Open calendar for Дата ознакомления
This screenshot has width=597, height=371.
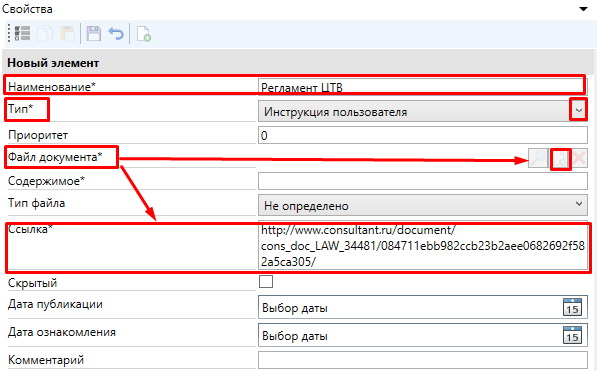click(572, 335)
